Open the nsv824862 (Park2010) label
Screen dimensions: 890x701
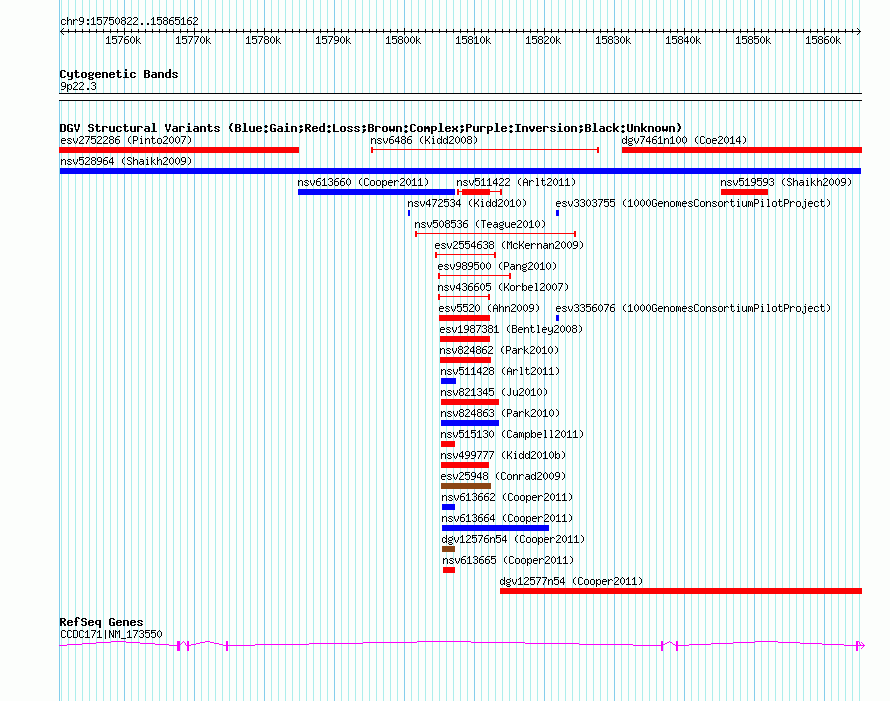pos(499,350)
